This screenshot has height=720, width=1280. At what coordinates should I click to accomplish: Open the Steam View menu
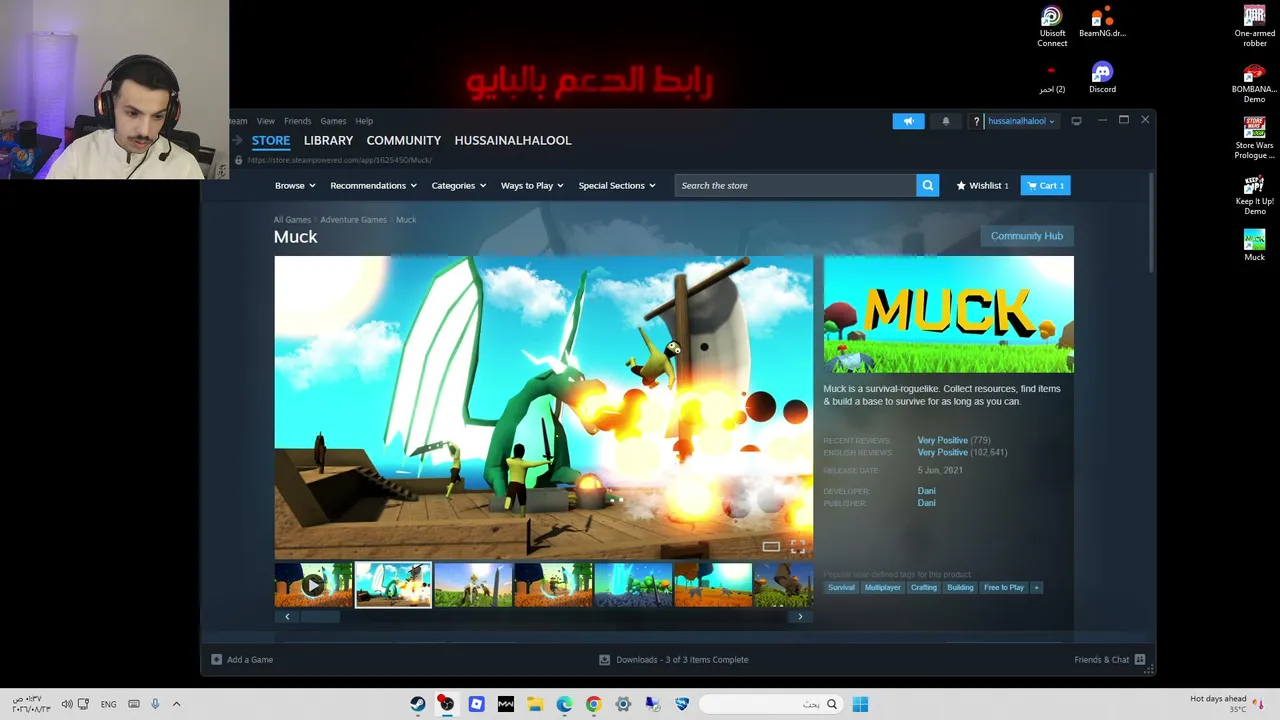265,121
